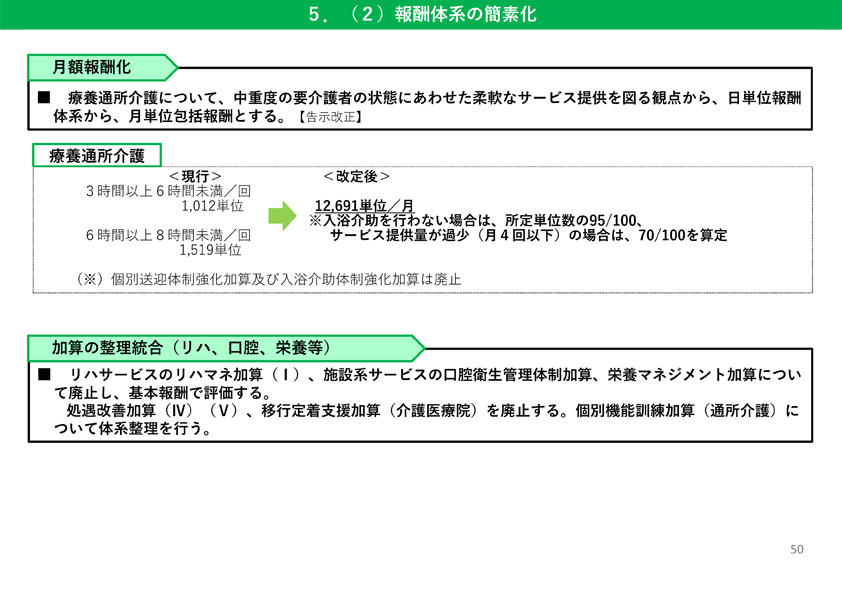Click the black square bullet before 療養通所介護

click(44, 97)
